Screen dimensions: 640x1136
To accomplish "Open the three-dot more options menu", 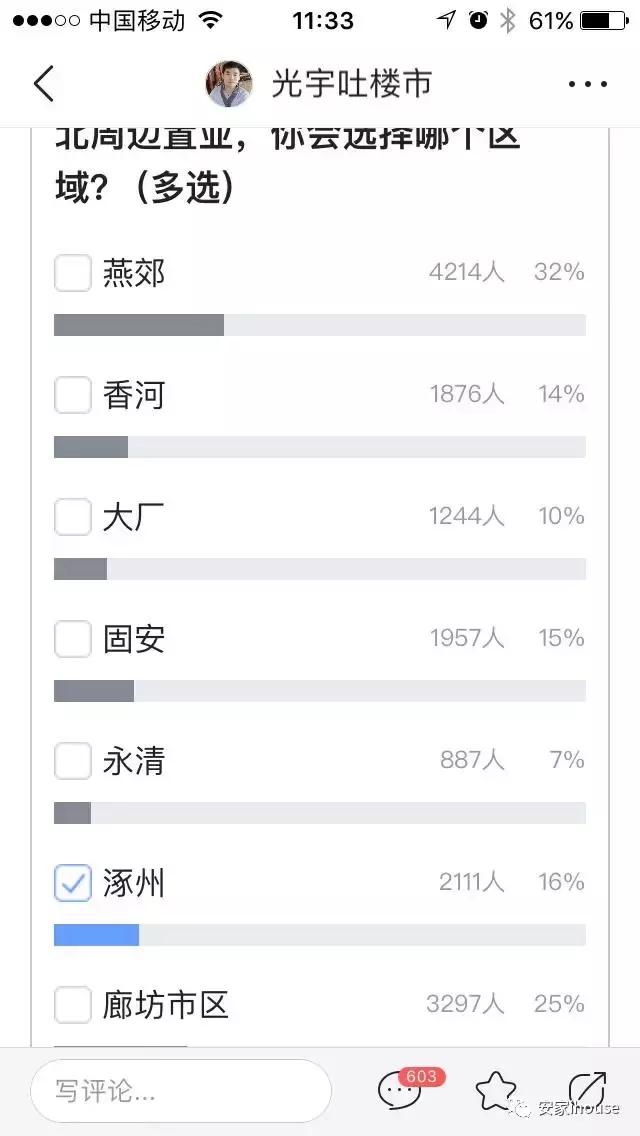I will point(587,84).
